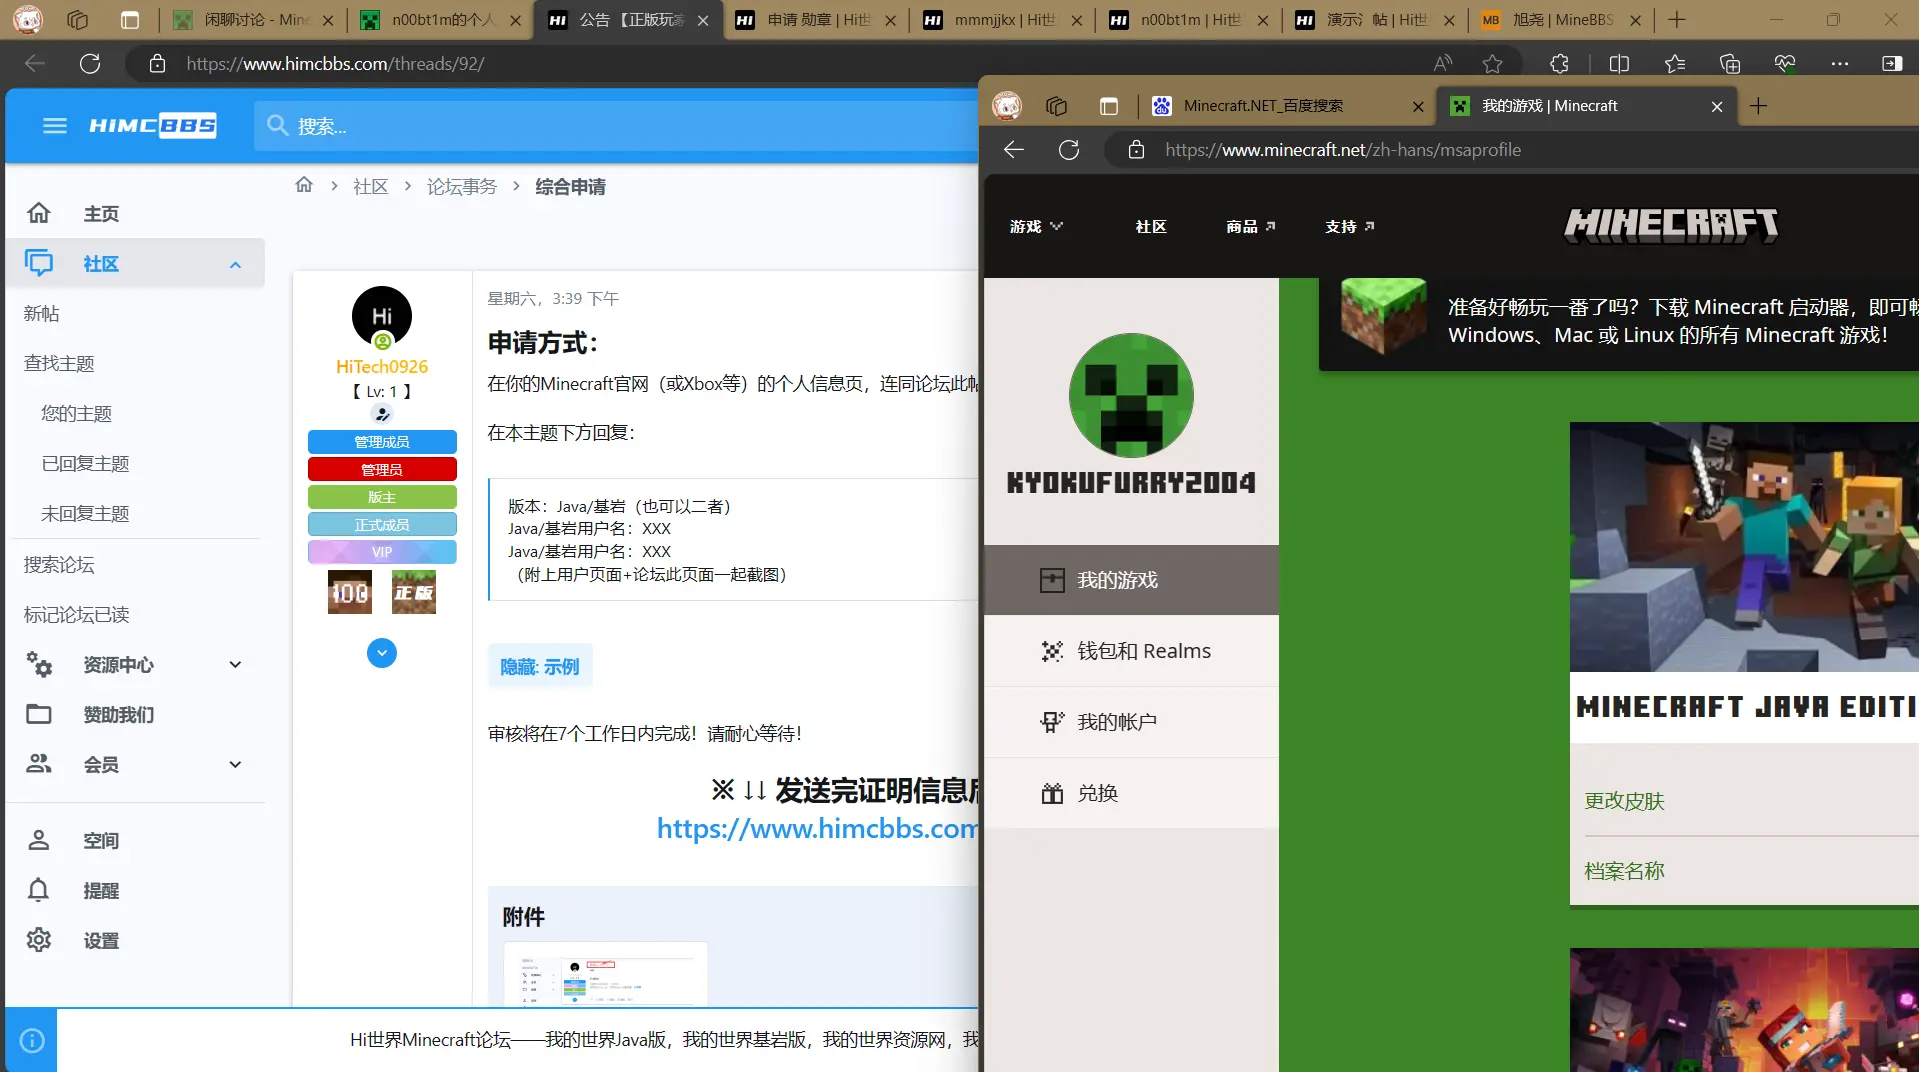Click the attachment thumbnail under 附件
1919x1072 pixels.
pos(606,975)
